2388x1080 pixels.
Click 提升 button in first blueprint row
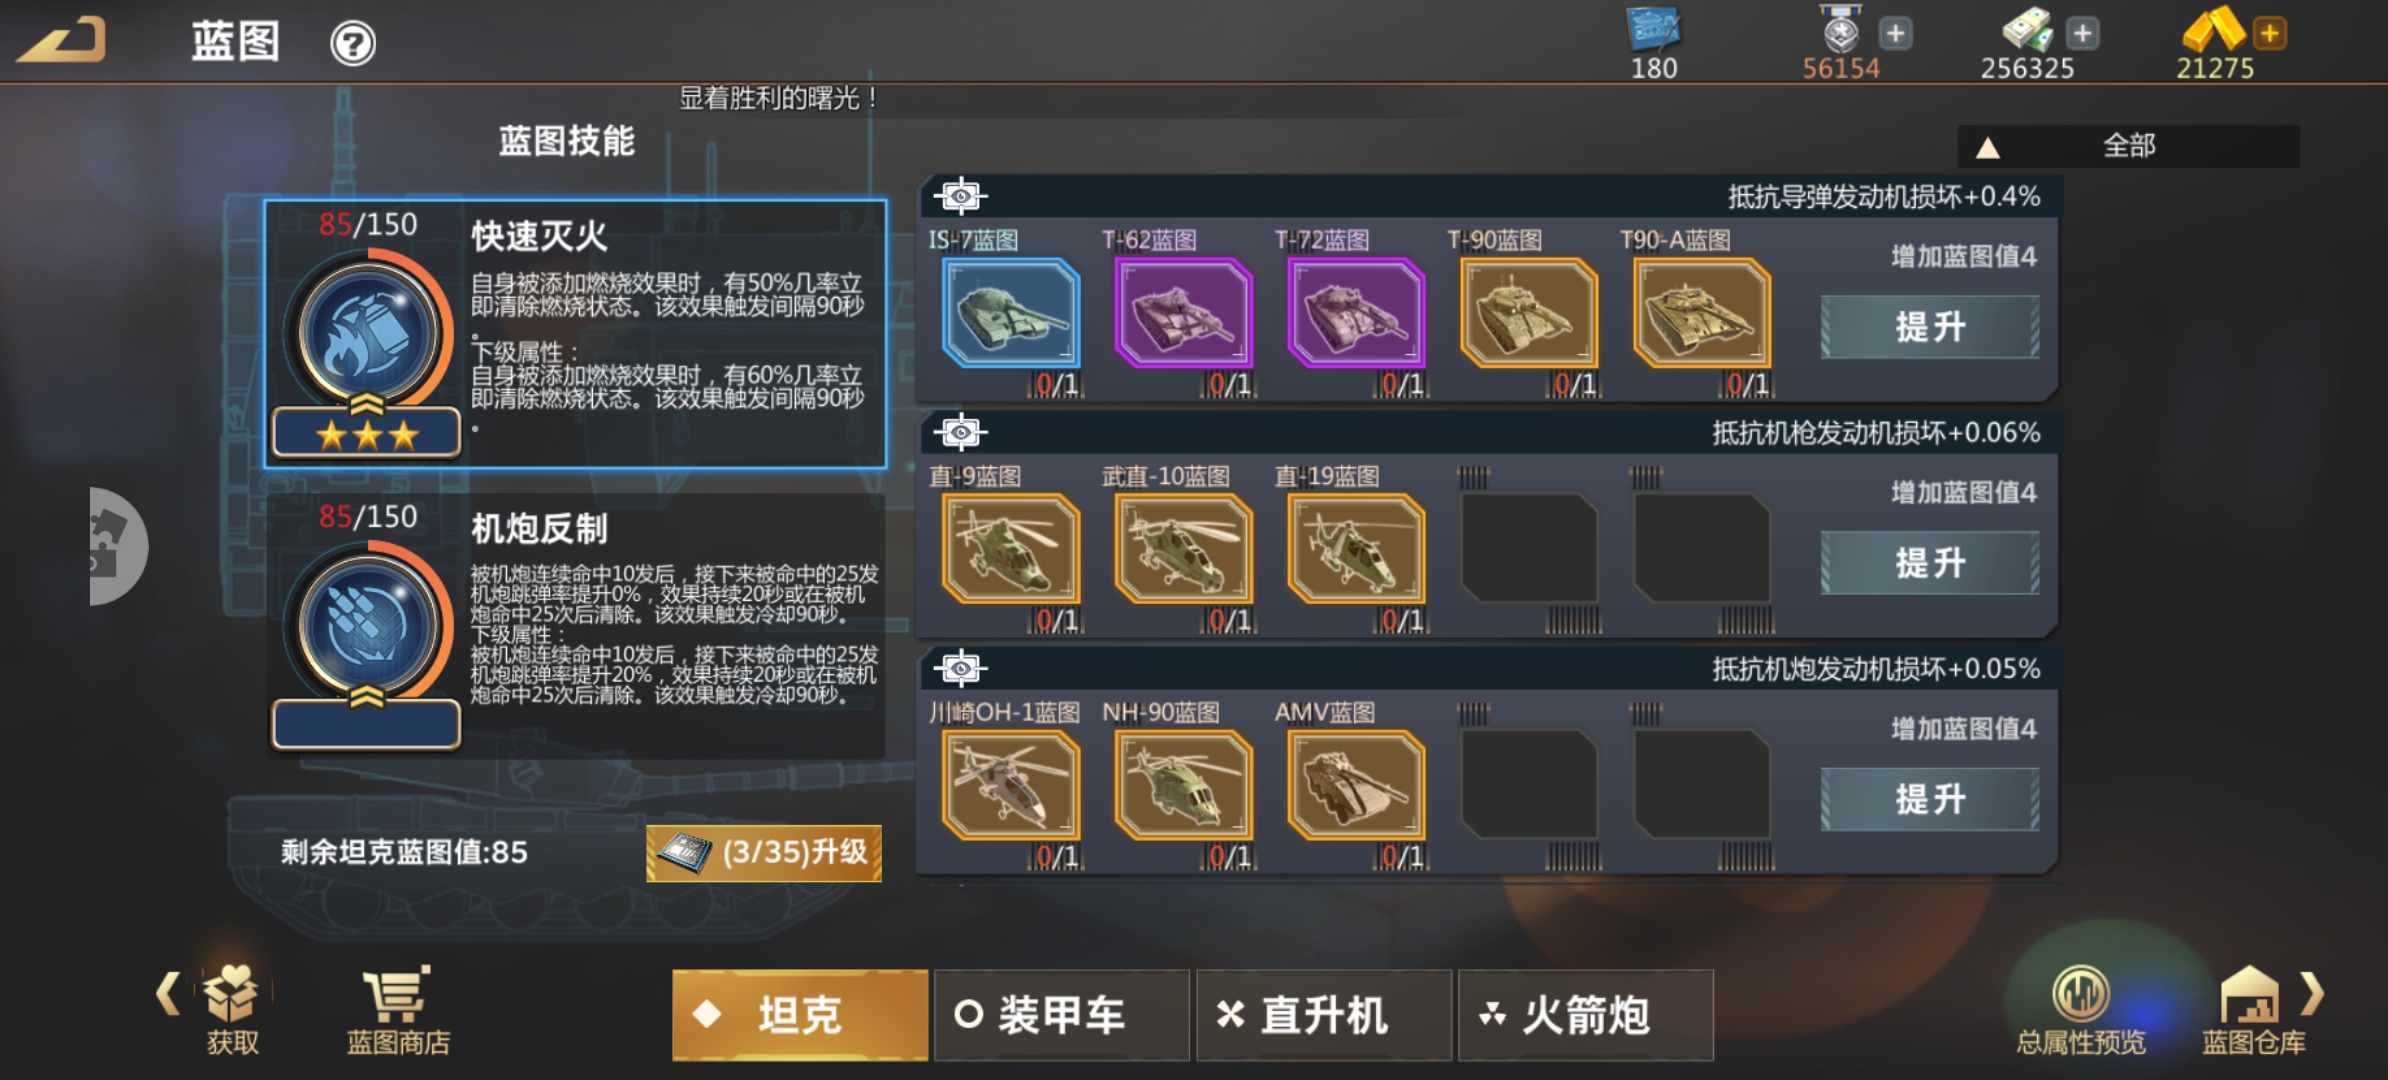coord(1929,327)
